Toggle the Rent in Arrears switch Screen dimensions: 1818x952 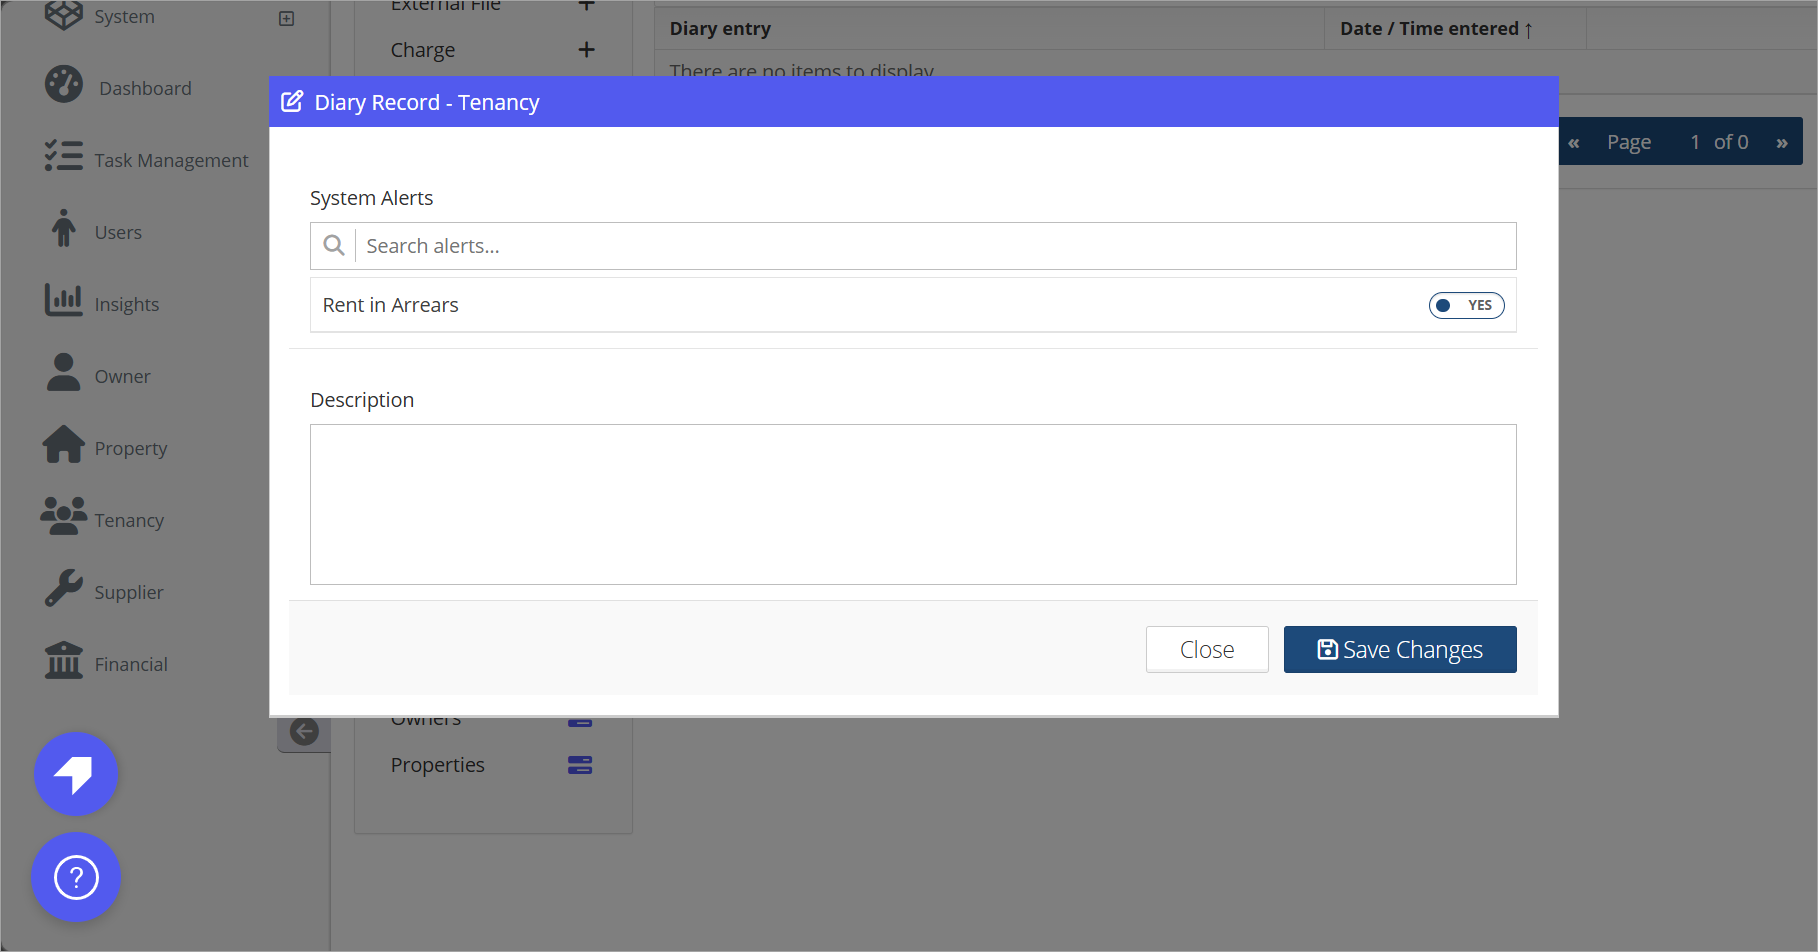click(x=1466, y=305)
